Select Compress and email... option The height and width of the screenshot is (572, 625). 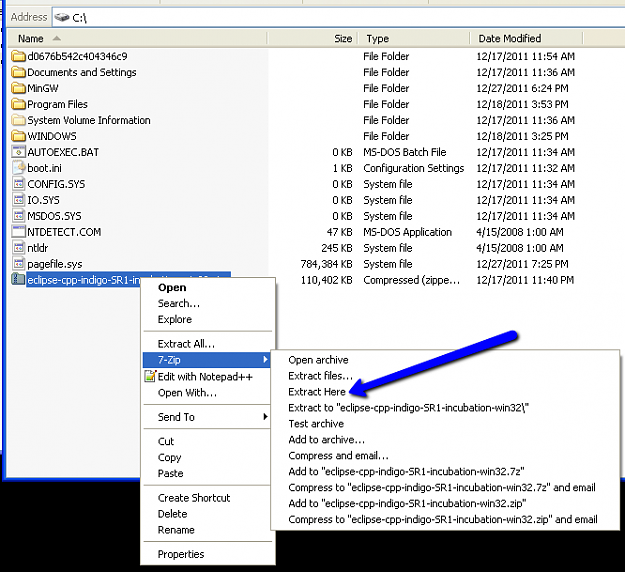445,456
